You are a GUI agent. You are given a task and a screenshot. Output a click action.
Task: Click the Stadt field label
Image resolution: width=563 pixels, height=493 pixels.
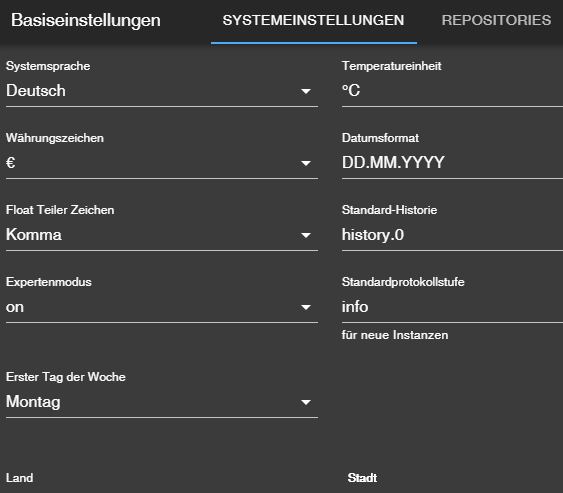pos(362,478)
